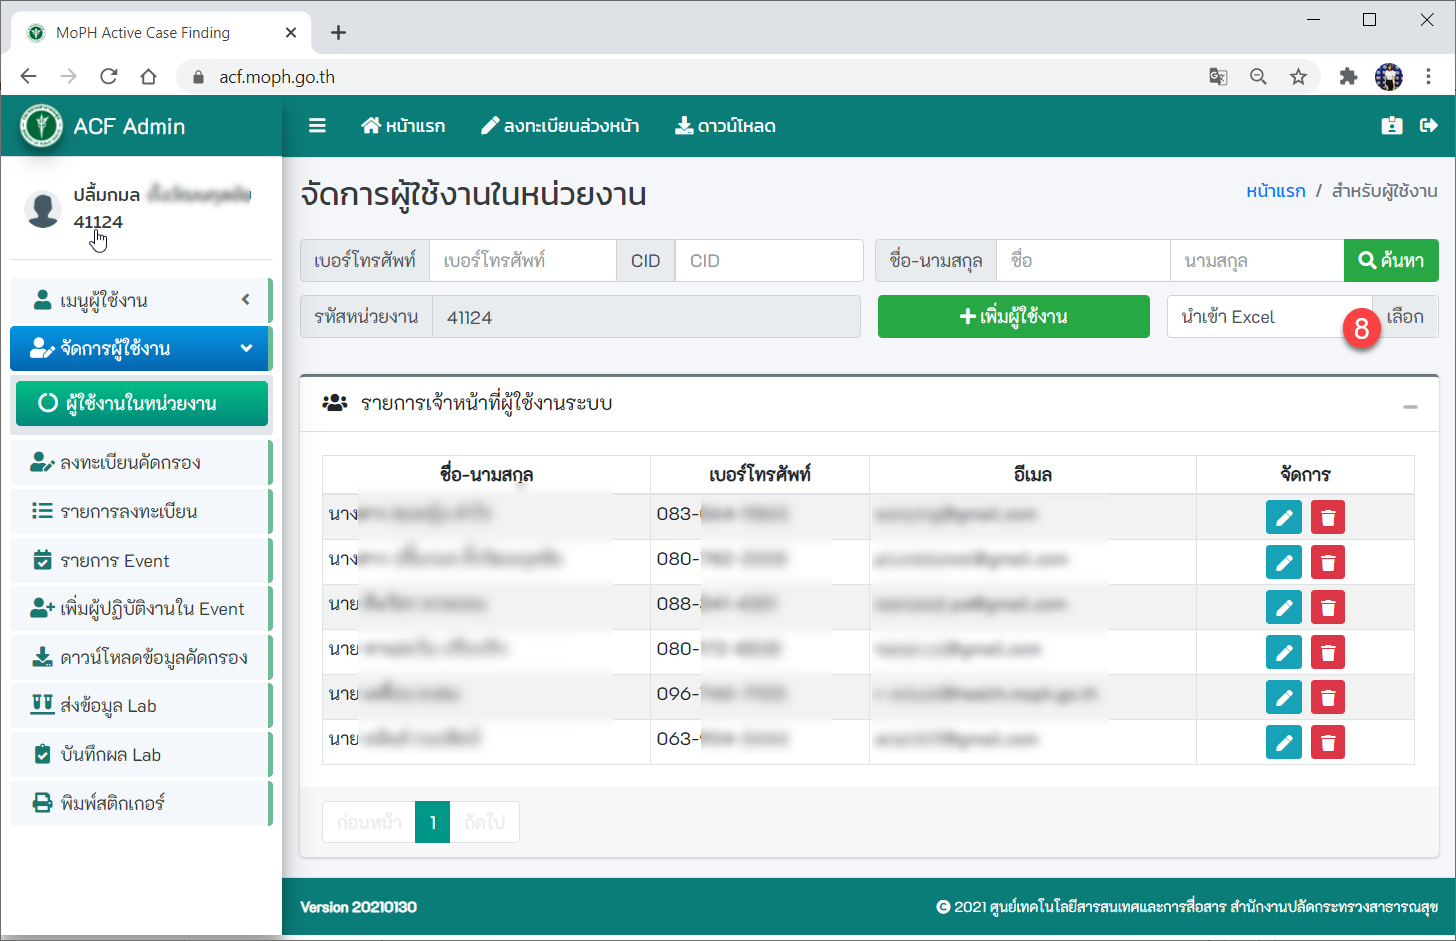1456x941 pixels.
Task: Click the หน้าแรก breadcrumb link
Action: (1275, 191)
